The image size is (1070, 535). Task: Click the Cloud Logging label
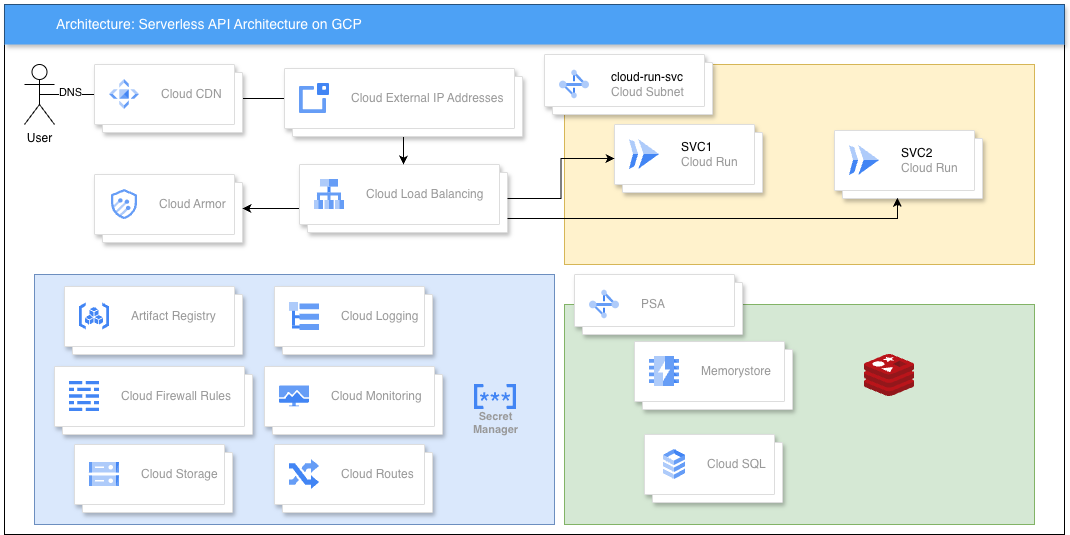coord(379,315)
